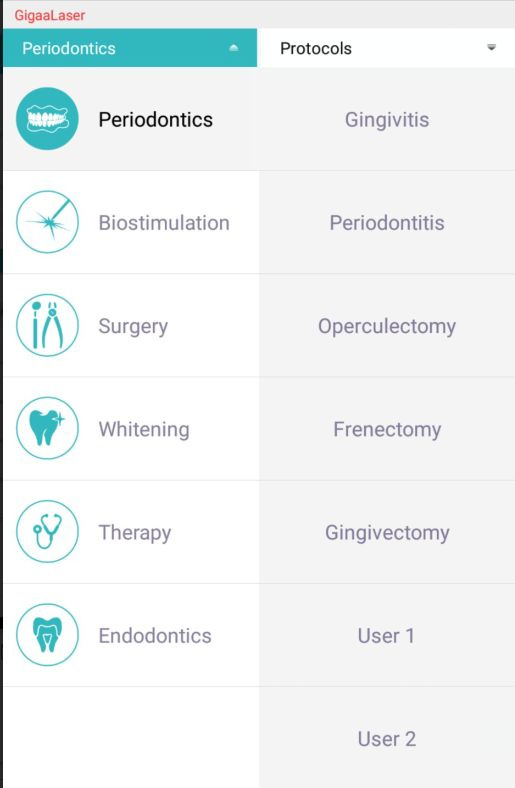Select the Frenectomy protocol

point(387,429)
